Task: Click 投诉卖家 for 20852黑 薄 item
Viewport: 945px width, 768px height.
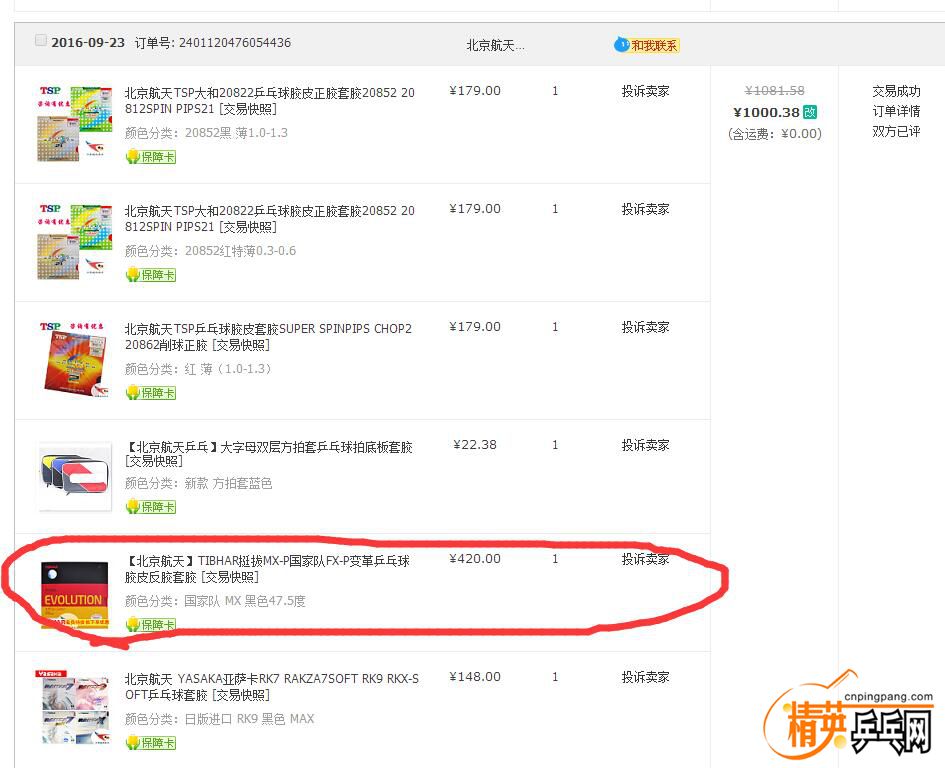Action: (645, 91)
